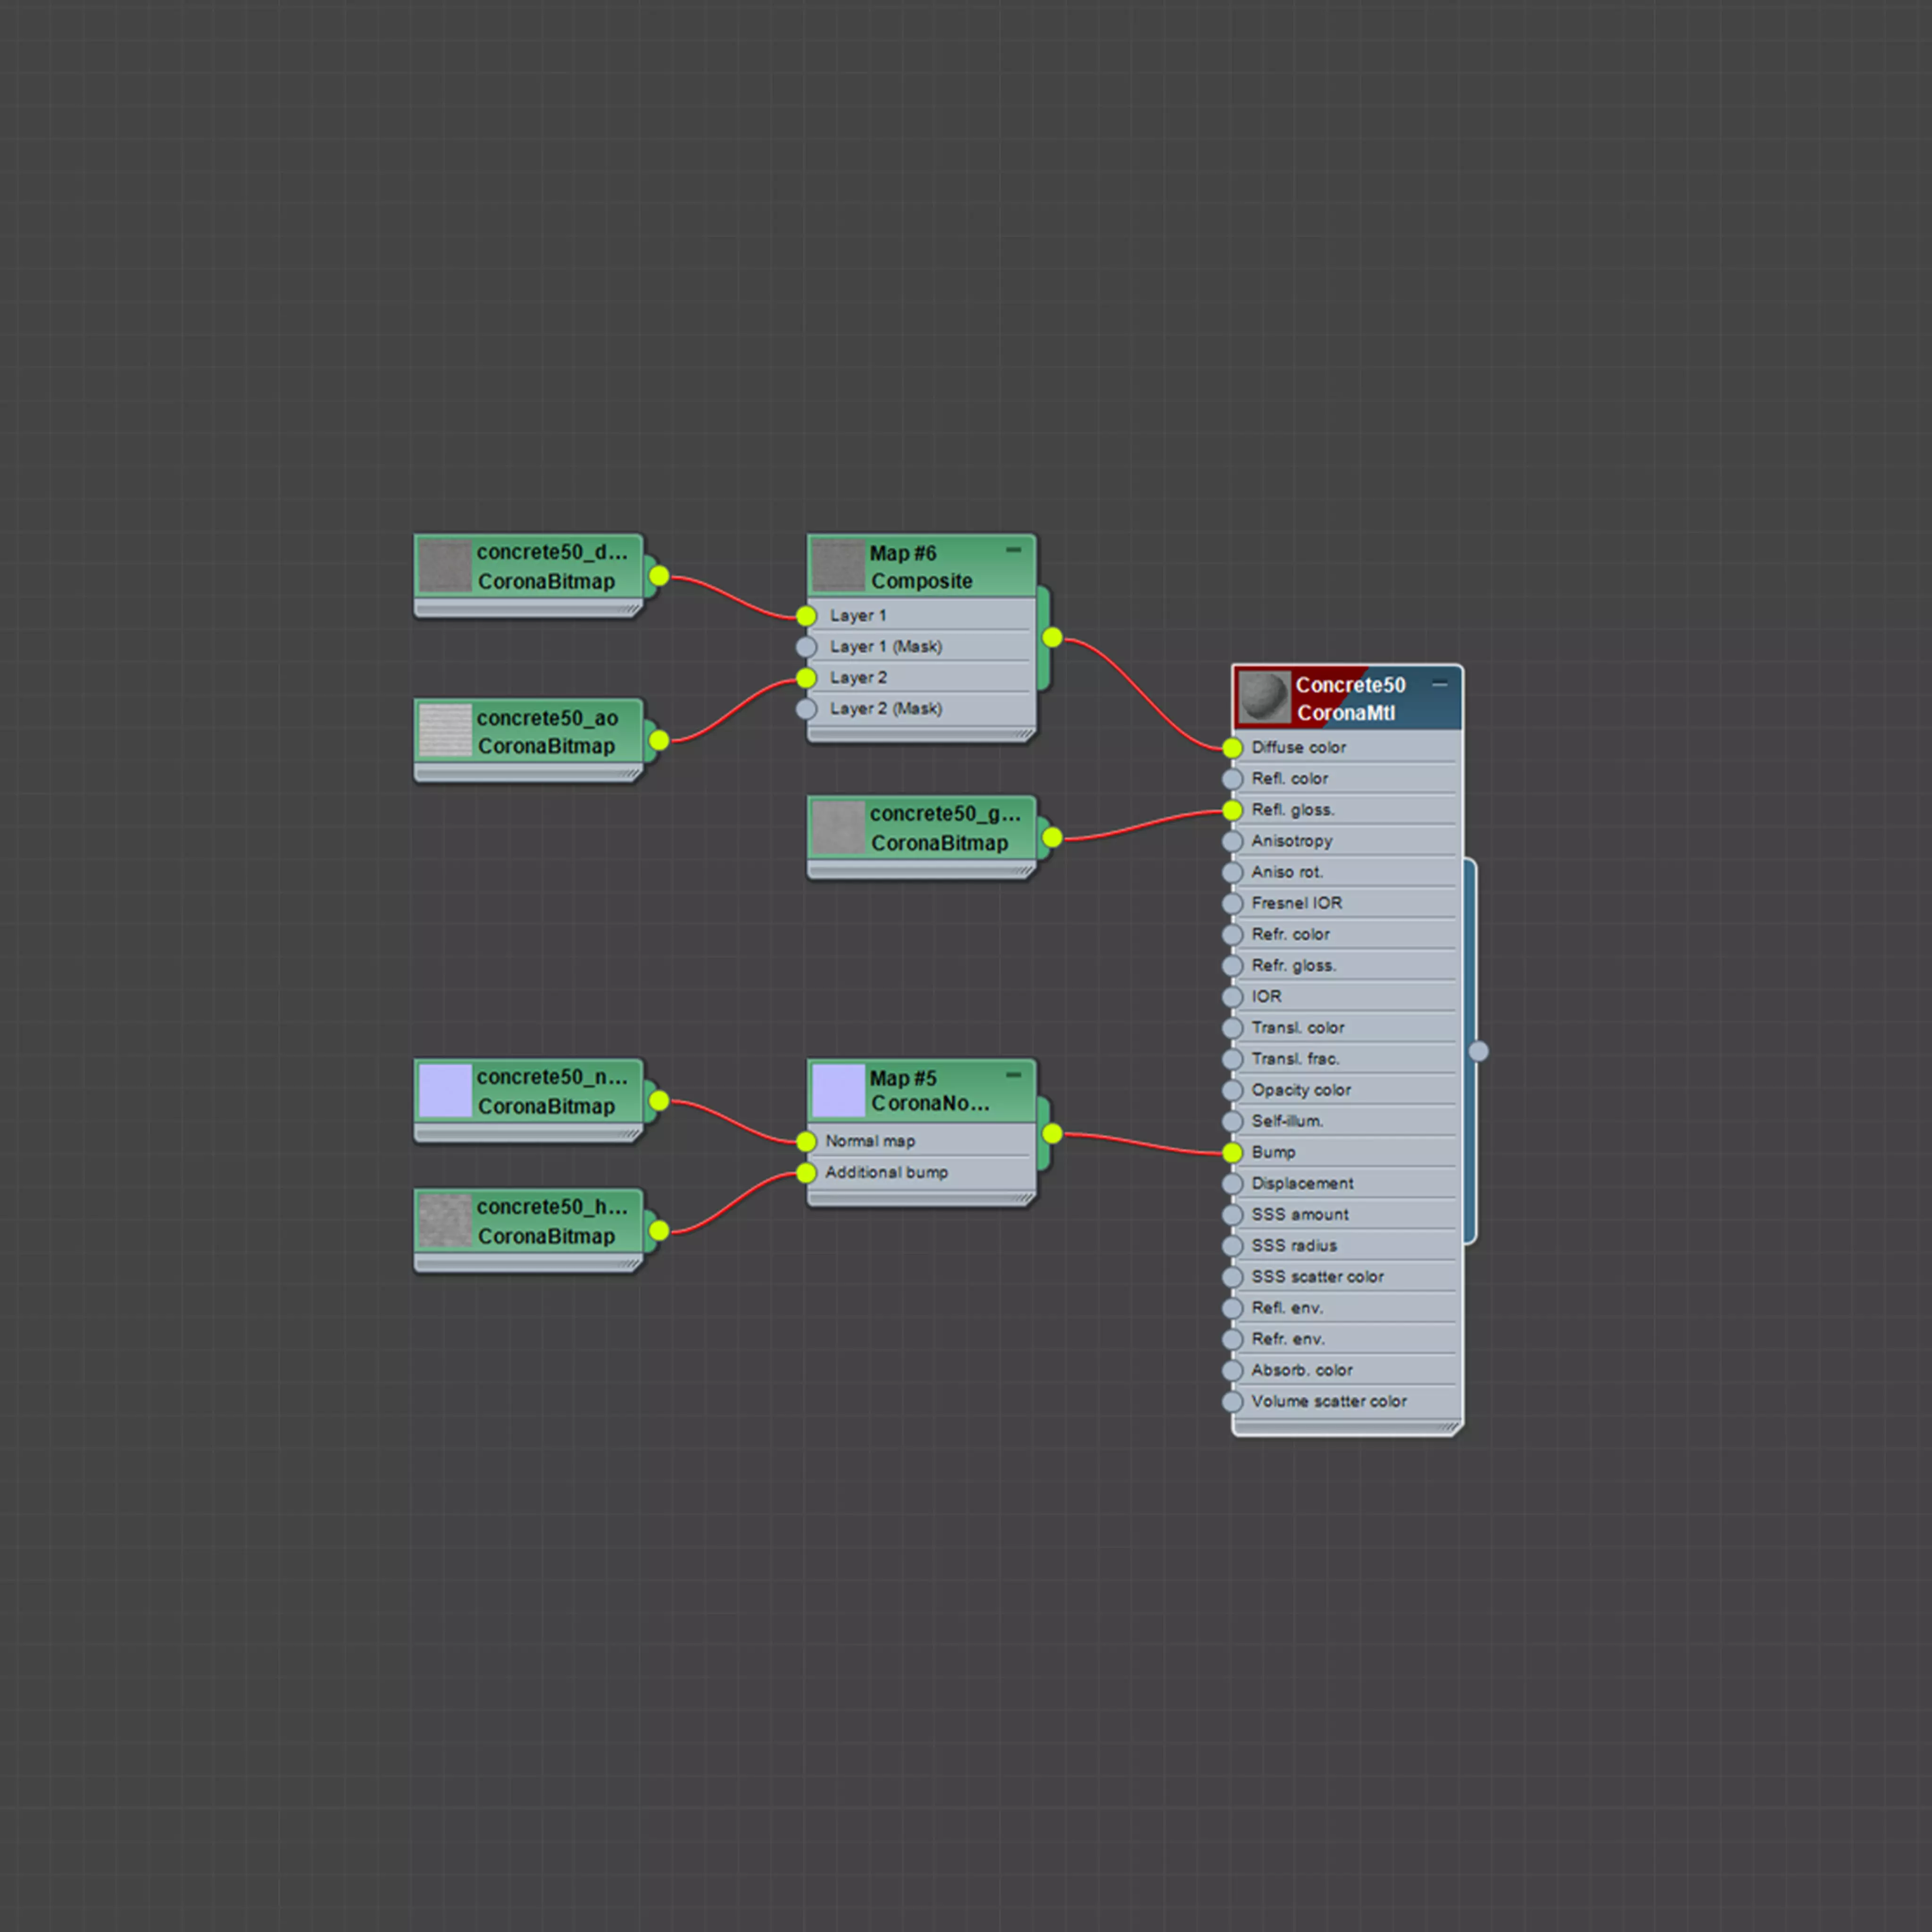Click the Displacement input socket
The height and width of the screenshot is (1932, 1932).
[1232, 1184]
